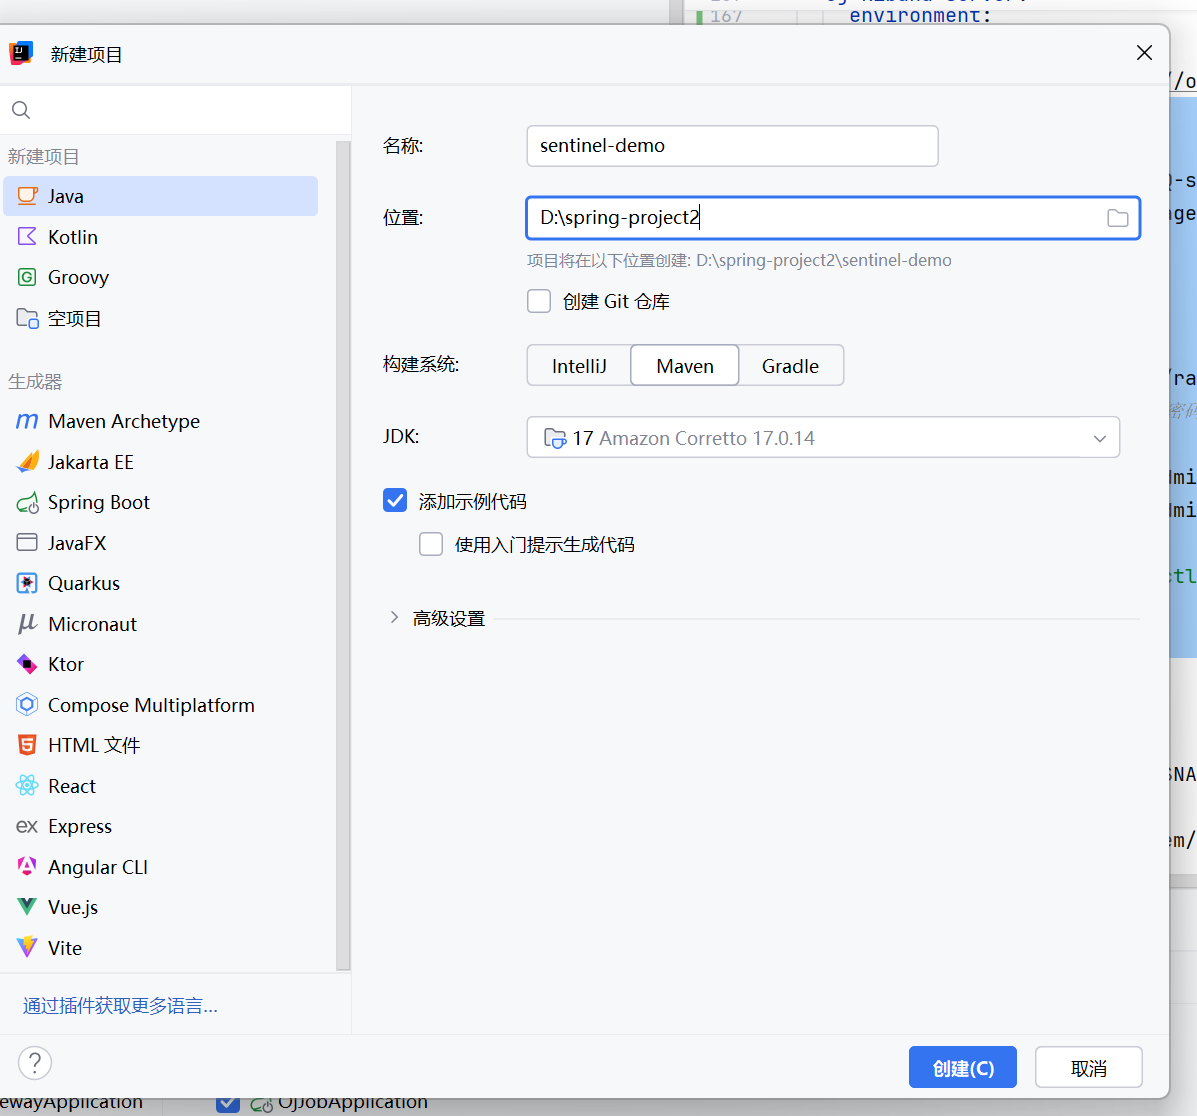This screenshot has height=1116, width=1197.
Task: Select Micronaut entry
Action: coord(160,624)
